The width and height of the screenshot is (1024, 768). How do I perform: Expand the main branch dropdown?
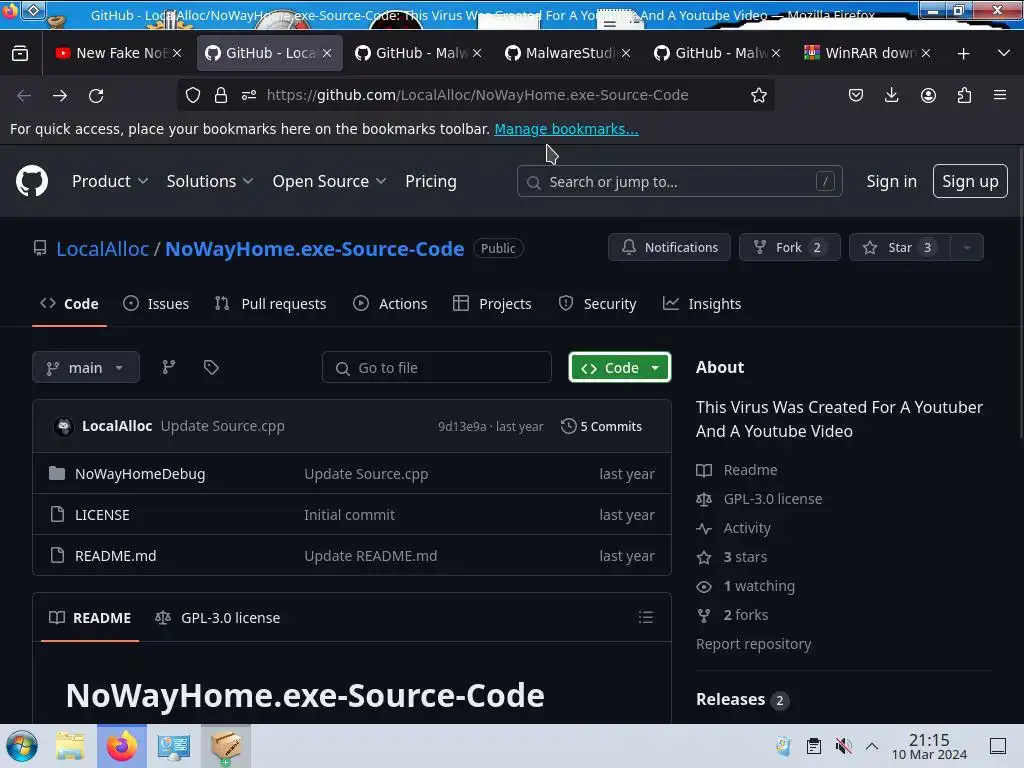[x=86, y=368]
